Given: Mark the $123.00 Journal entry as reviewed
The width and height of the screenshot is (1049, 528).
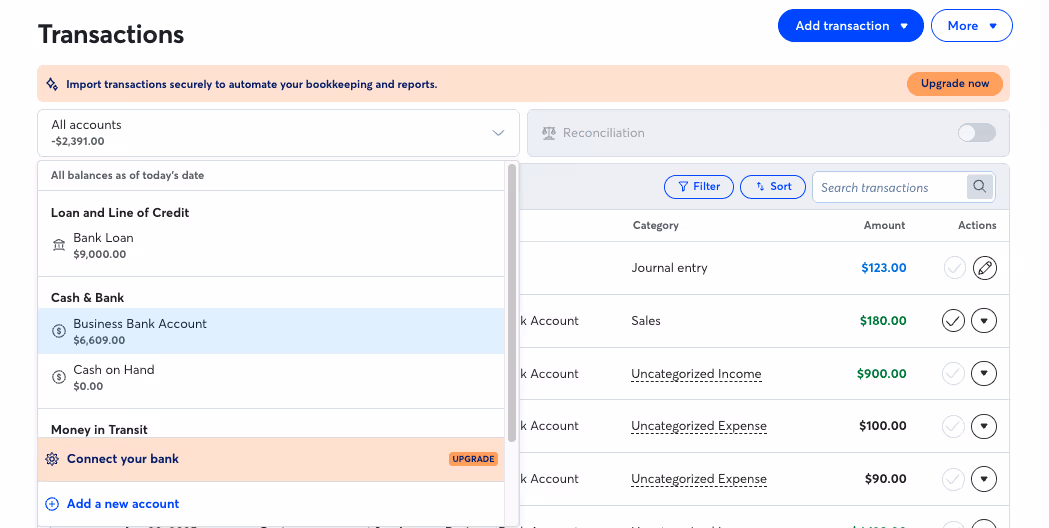Looking at the screenshot, I should coord(955,268).
